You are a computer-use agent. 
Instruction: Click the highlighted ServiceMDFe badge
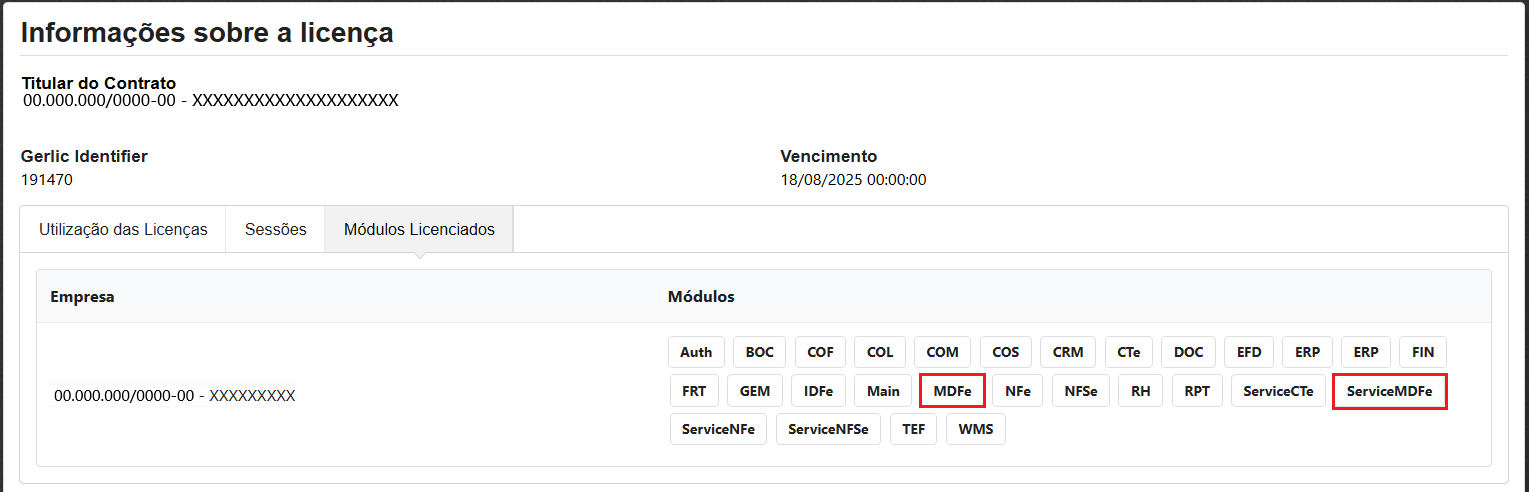(1390, 391)
